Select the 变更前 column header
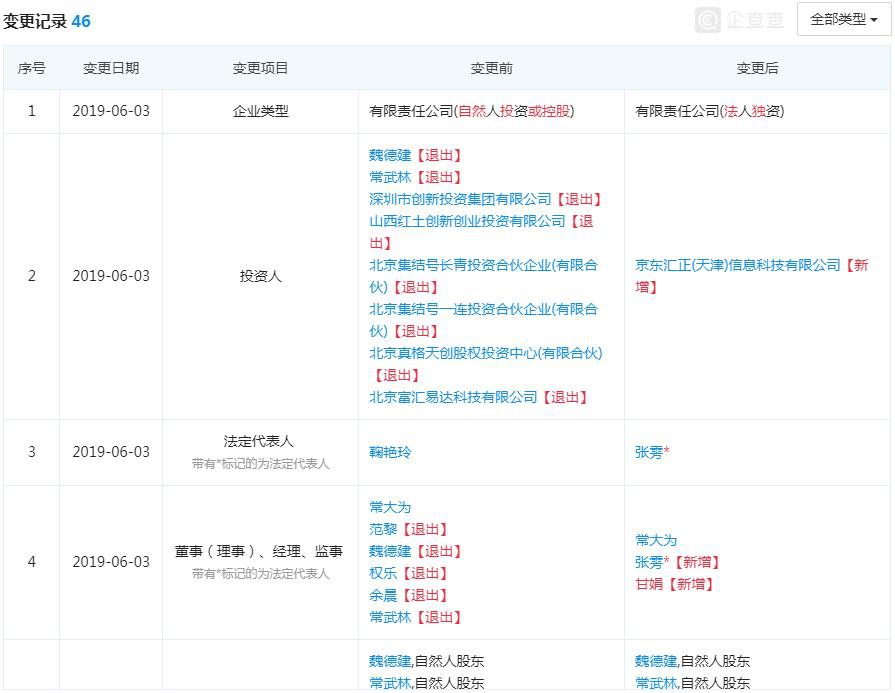The height and width of the screenshot is (693, 895). pos(491,69)
